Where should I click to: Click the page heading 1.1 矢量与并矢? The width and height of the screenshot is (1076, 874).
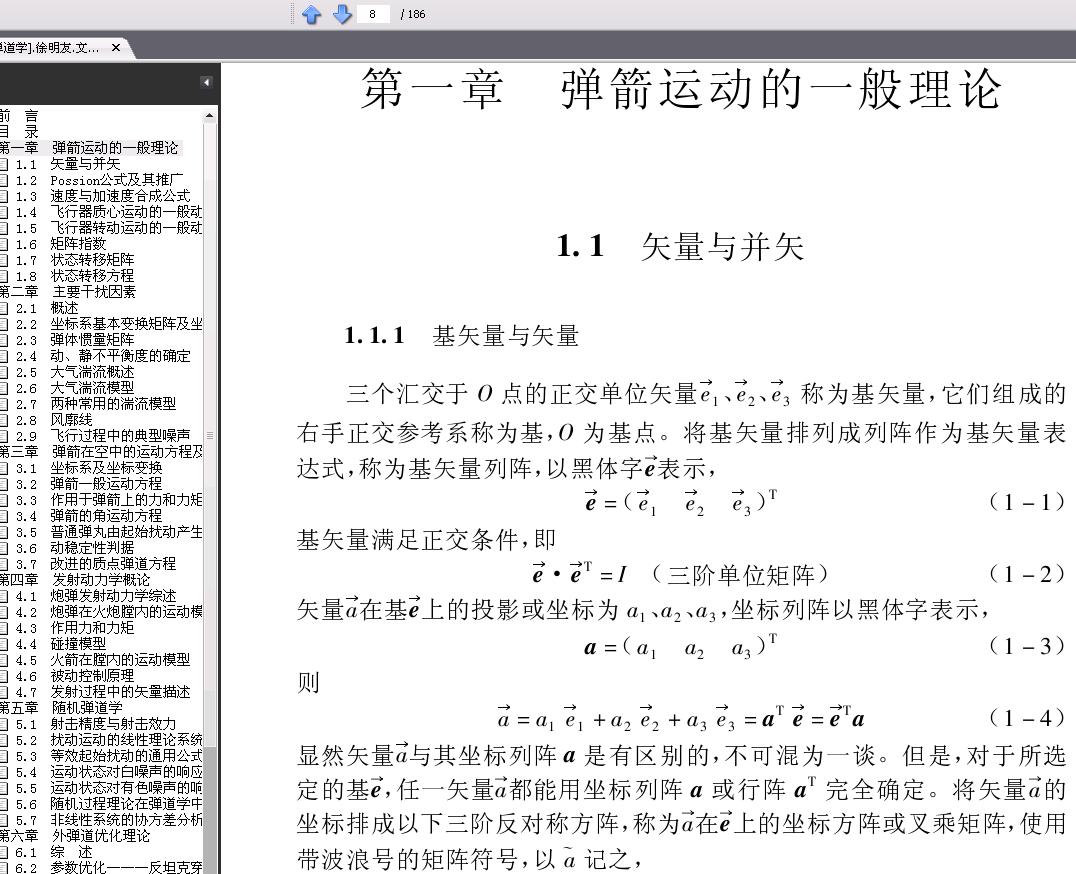[680, 246]
